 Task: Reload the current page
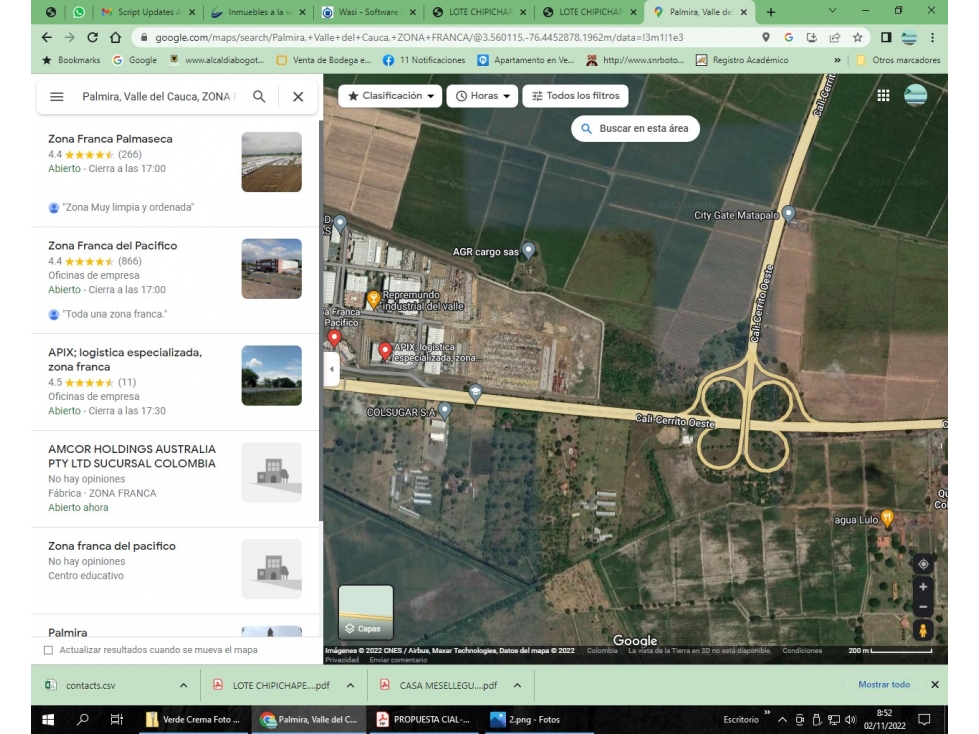click(92, 37)
